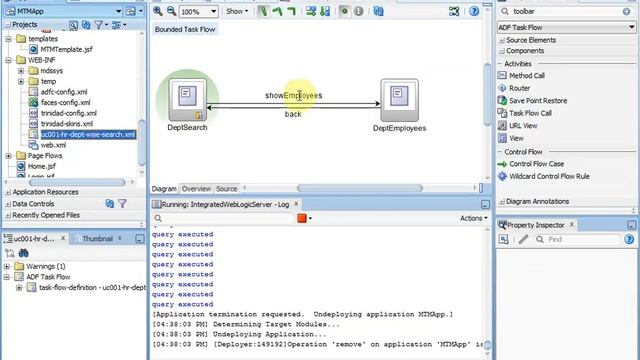
Task: Click the log search field
Action: (x=223, y=218)
